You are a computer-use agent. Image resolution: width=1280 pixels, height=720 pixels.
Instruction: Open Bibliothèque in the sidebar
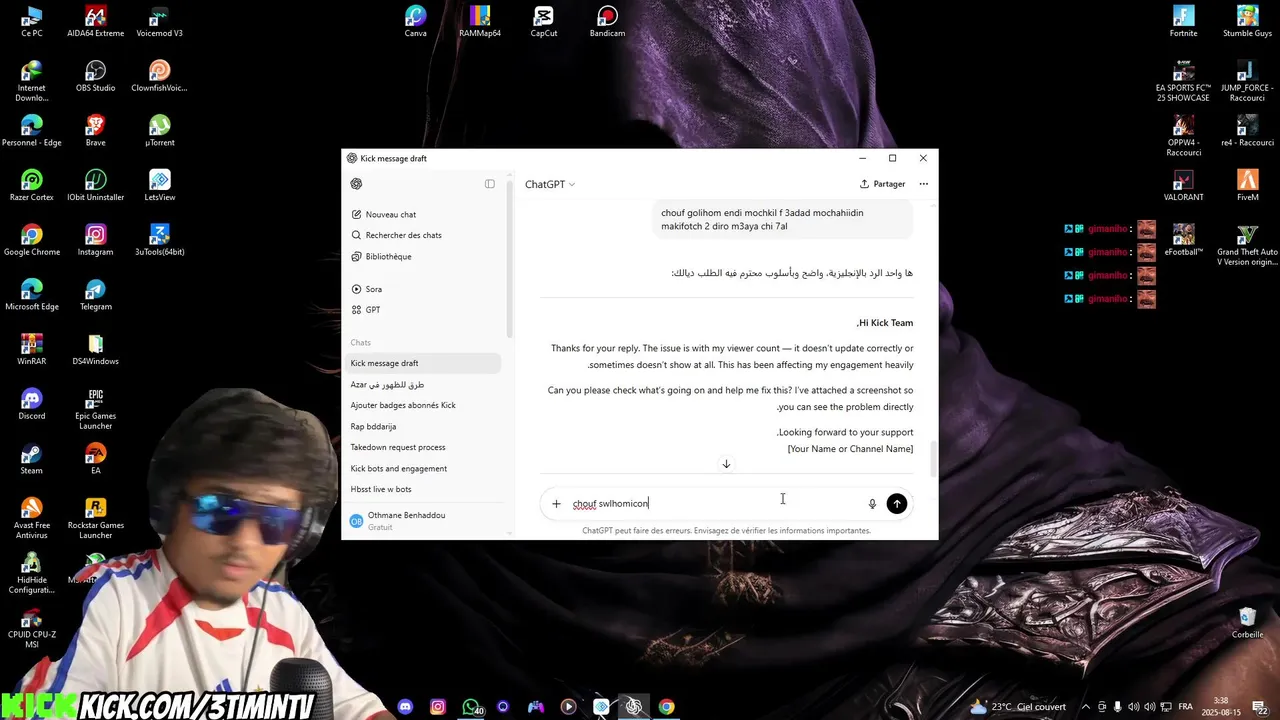(x=424, y=256)
